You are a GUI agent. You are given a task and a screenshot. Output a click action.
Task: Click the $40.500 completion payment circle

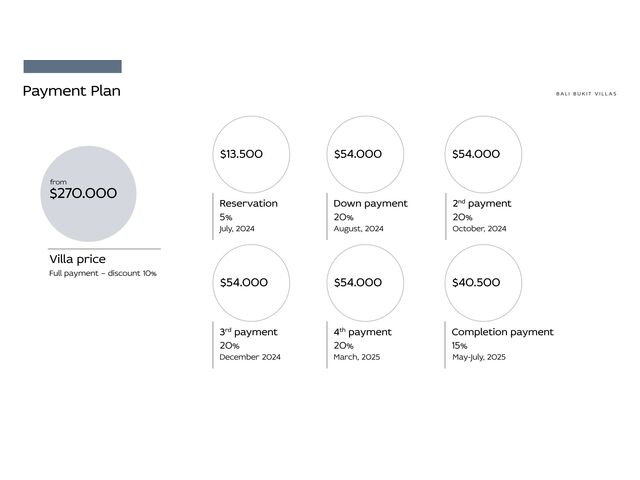pos(484,283)
